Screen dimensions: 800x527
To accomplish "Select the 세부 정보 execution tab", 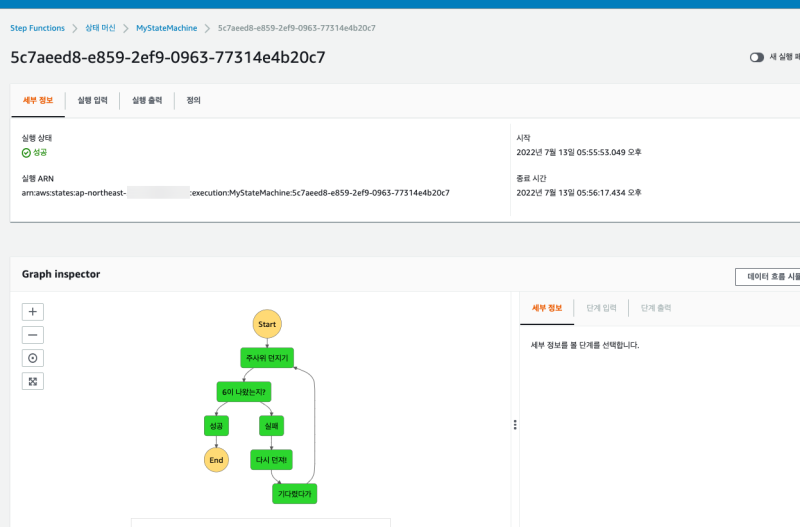I will [37, 101].
